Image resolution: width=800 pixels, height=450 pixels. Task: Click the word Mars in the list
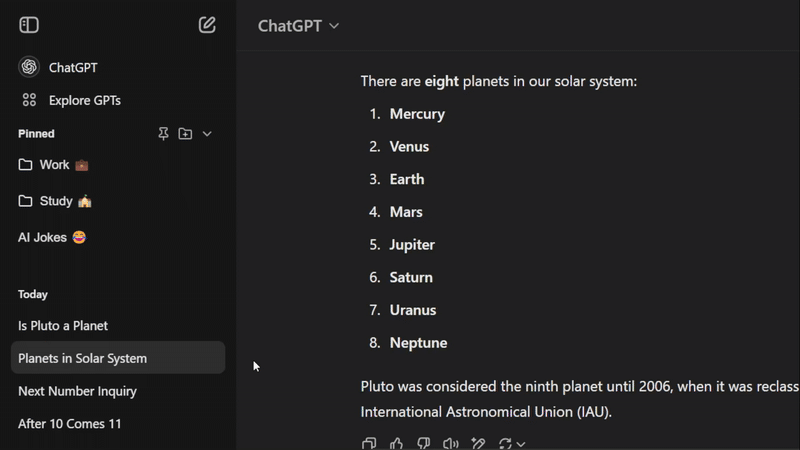[406, 212]
